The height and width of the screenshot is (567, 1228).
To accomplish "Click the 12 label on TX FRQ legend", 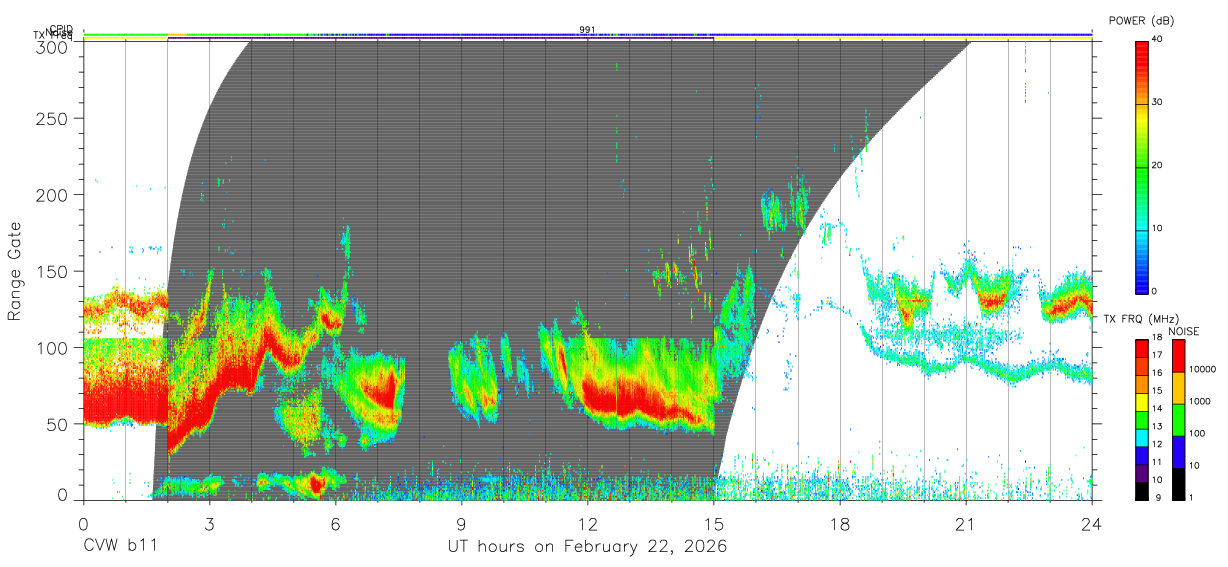I will tap(1157, 444).
